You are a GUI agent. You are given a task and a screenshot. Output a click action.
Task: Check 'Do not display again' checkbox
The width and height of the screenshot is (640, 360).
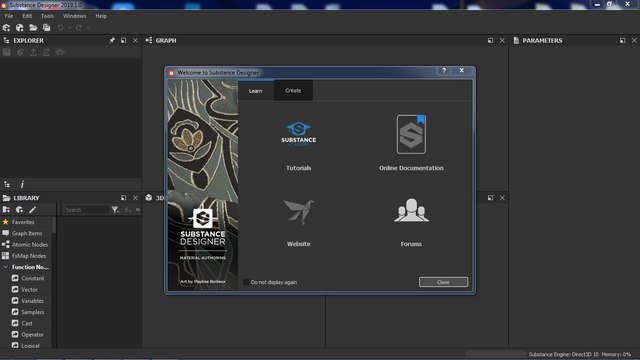click(x=246, y=282)
